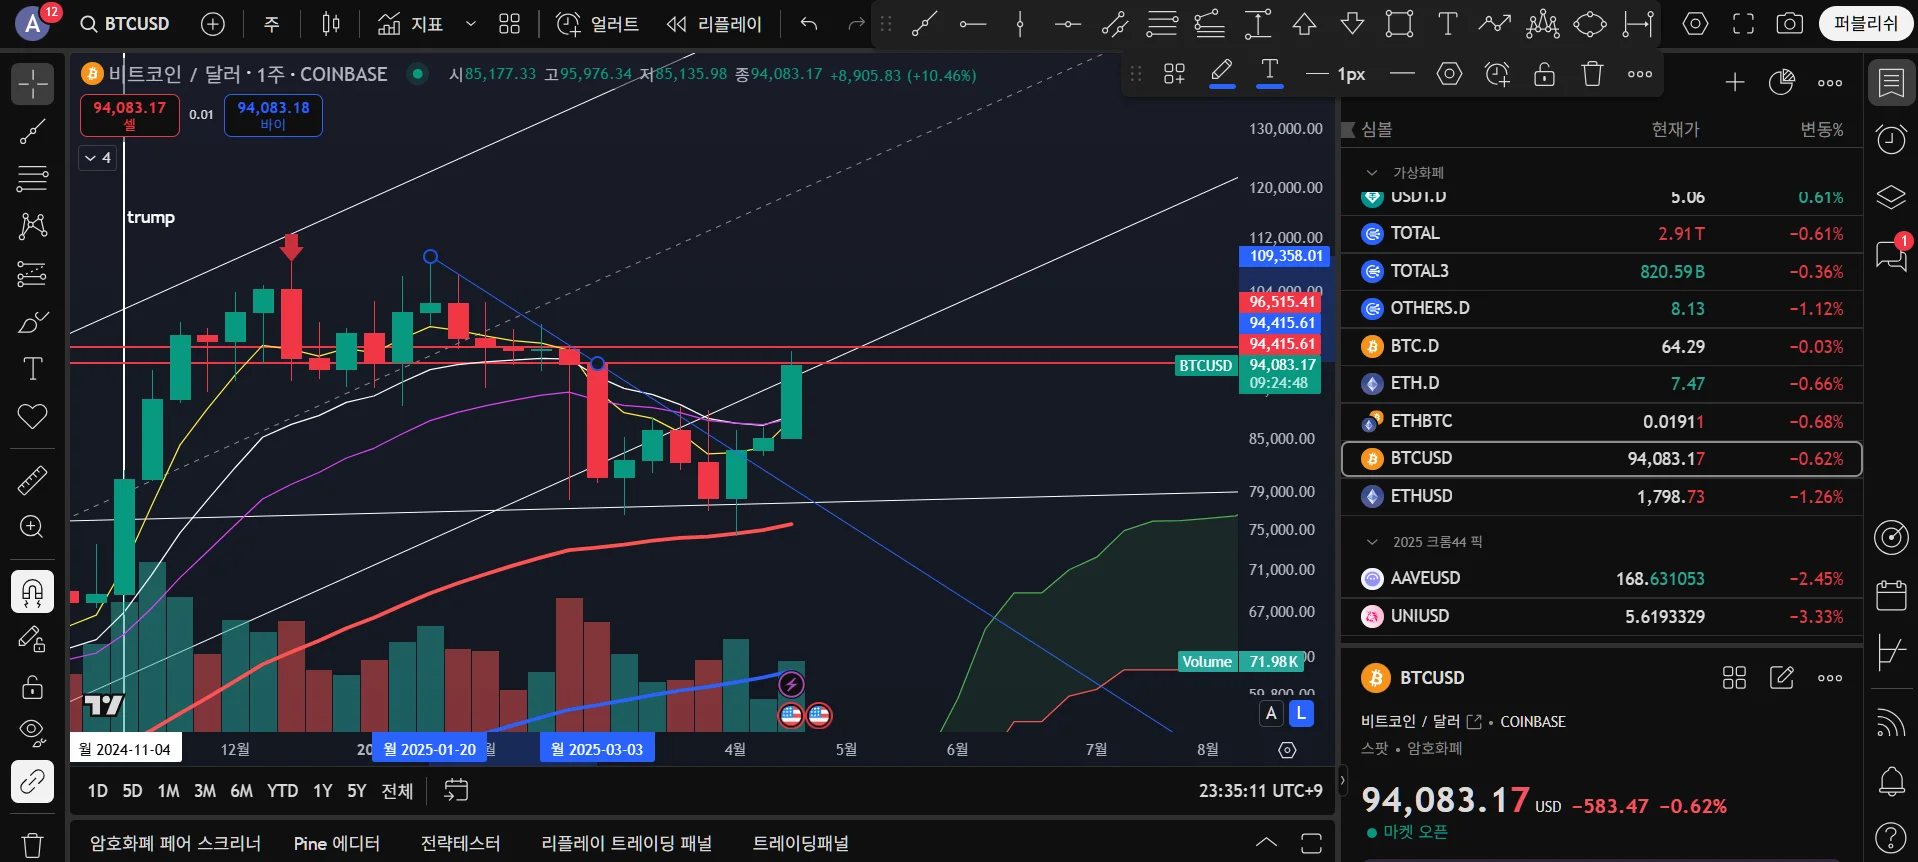Open the object tree layers panel
1918x862 pixels.
point(1891,197)
